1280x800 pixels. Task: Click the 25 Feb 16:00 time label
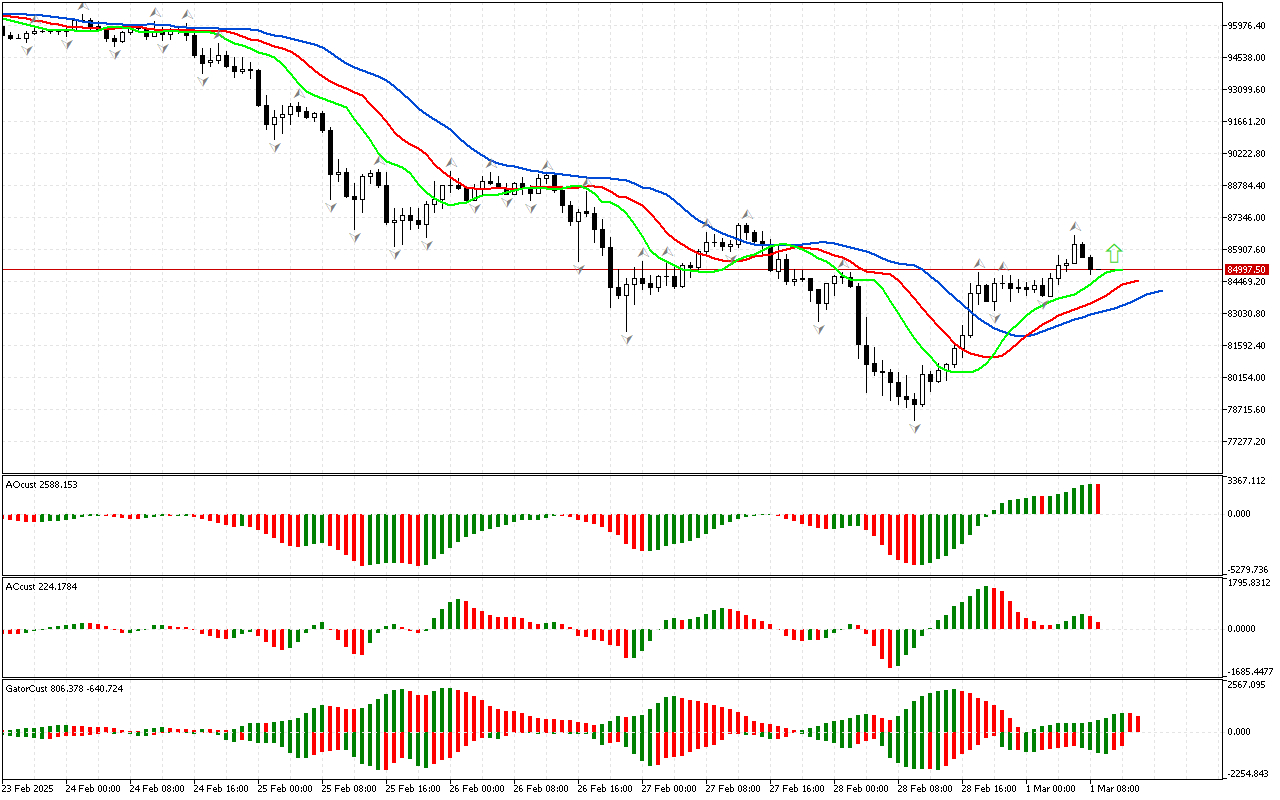(x=413, y=789)
